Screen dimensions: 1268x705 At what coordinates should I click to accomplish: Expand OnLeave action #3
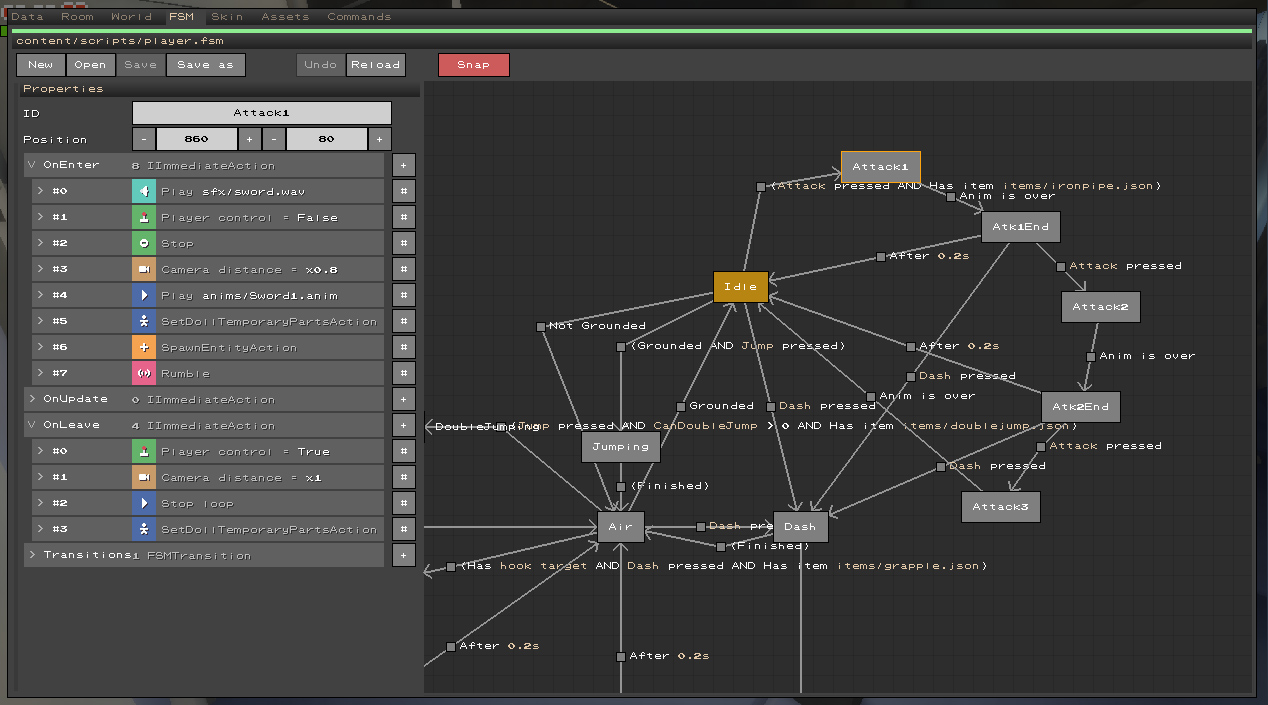[40, 529]
